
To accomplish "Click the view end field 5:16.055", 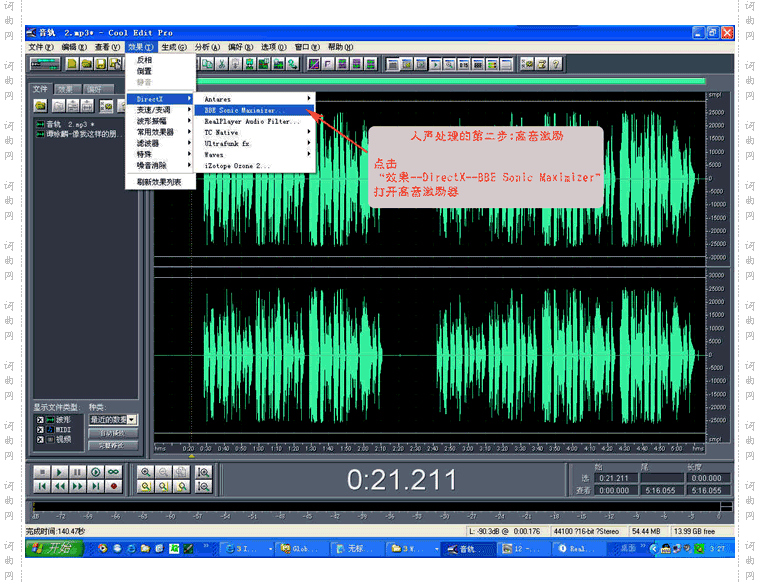I will click(x=660, y=490).
